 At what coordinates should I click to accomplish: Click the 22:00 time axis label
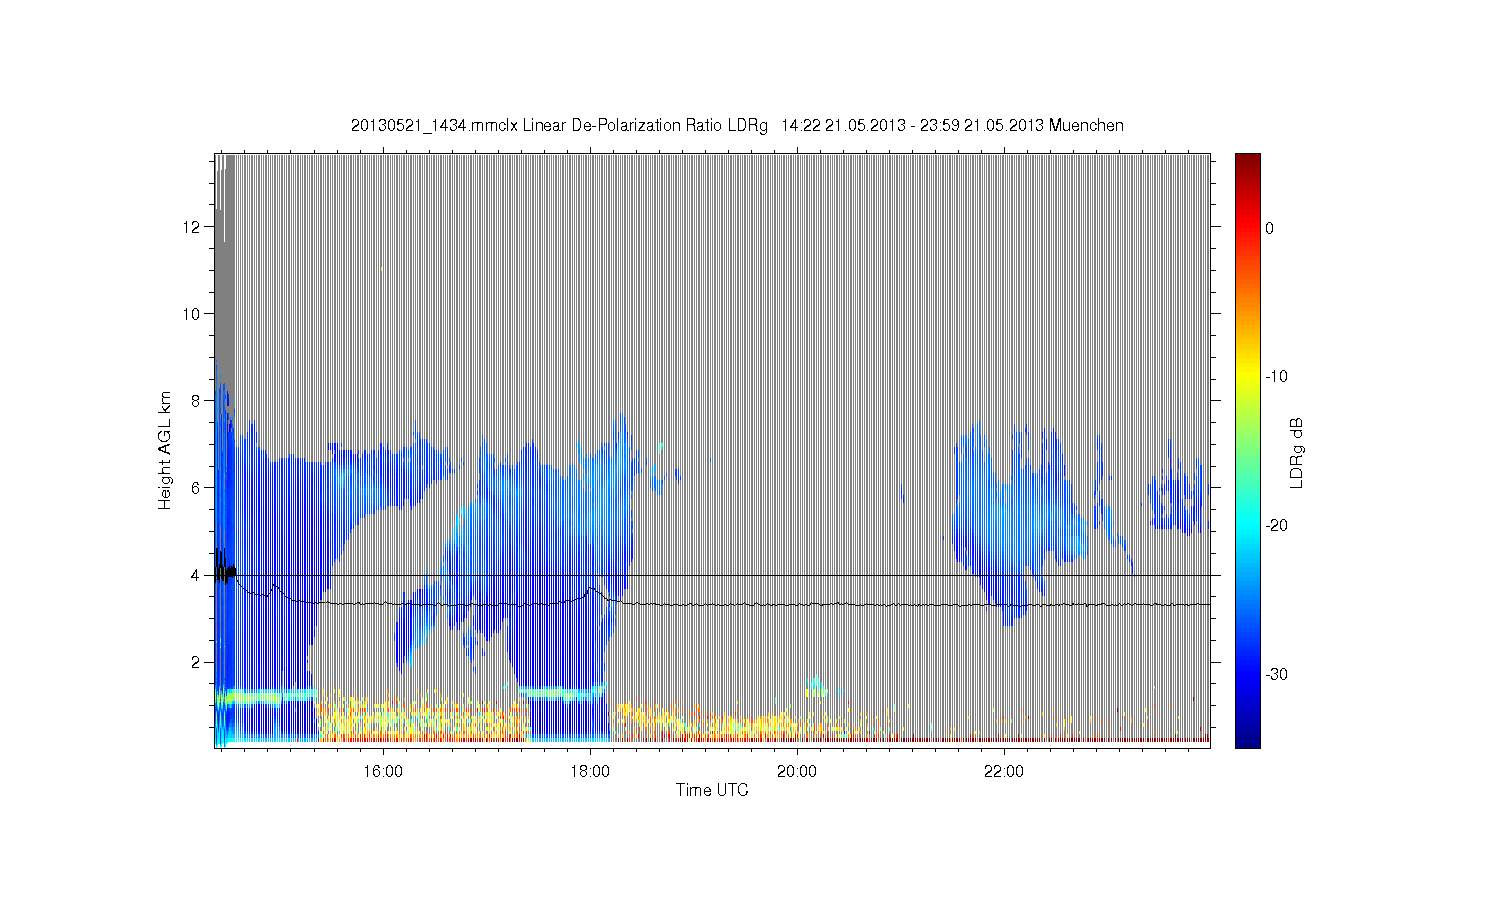[1004, 772]
